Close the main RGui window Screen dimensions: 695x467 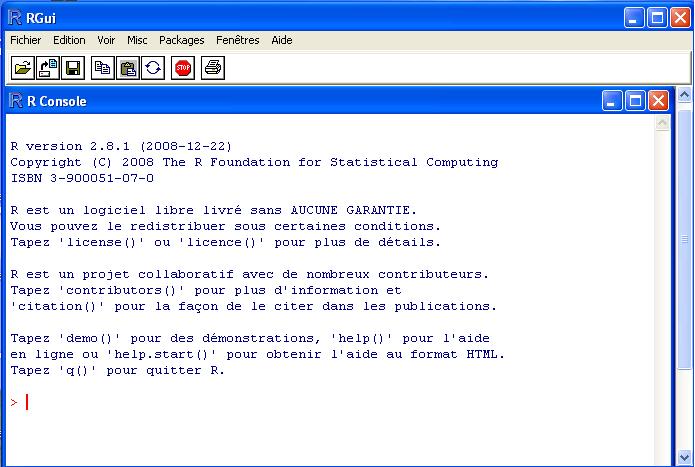click(x=680, y=18)
